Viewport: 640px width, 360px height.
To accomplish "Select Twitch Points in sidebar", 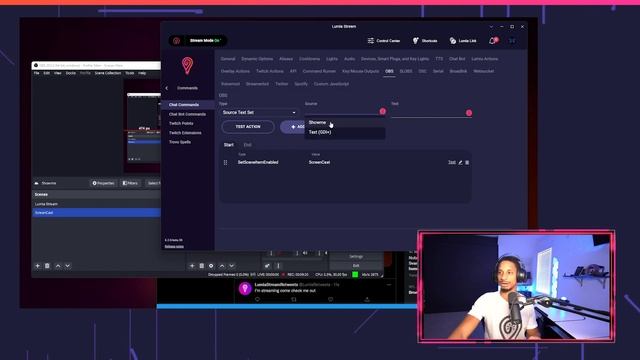I will coord(181,124).
